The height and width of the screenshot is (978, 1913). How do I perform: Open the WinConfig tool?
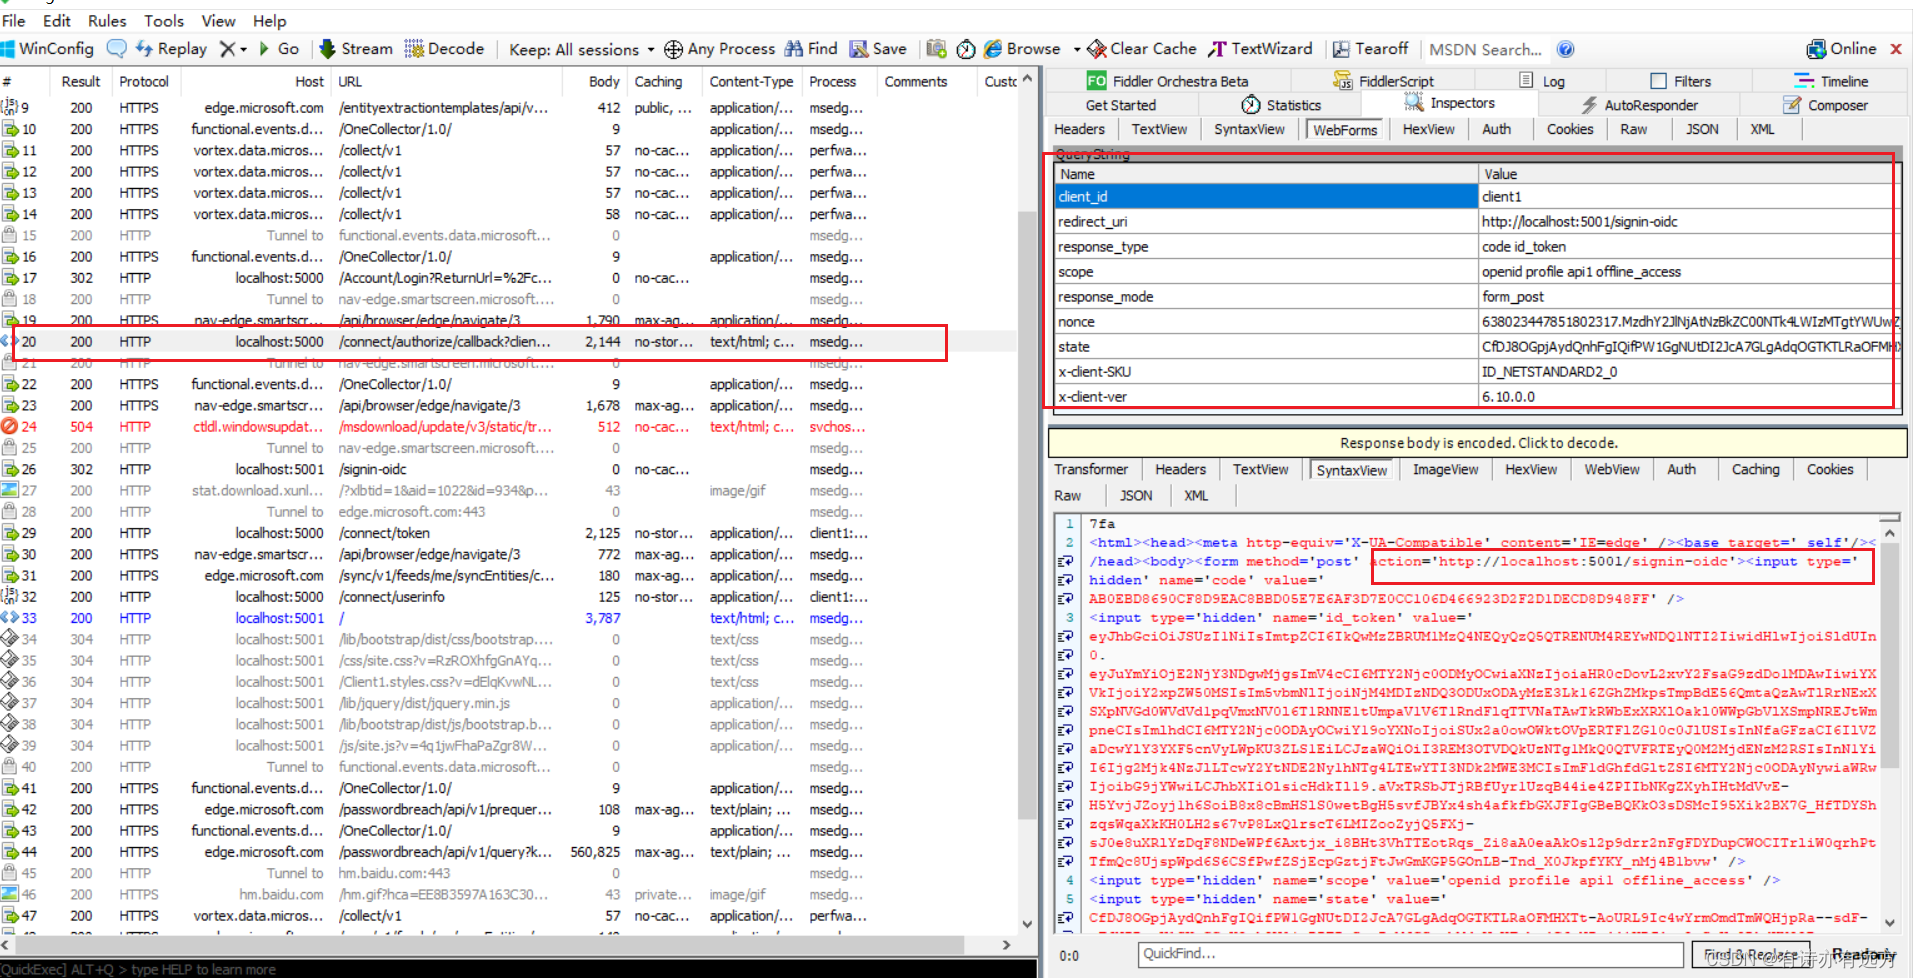pyautogui.click(x=48, y=48)
